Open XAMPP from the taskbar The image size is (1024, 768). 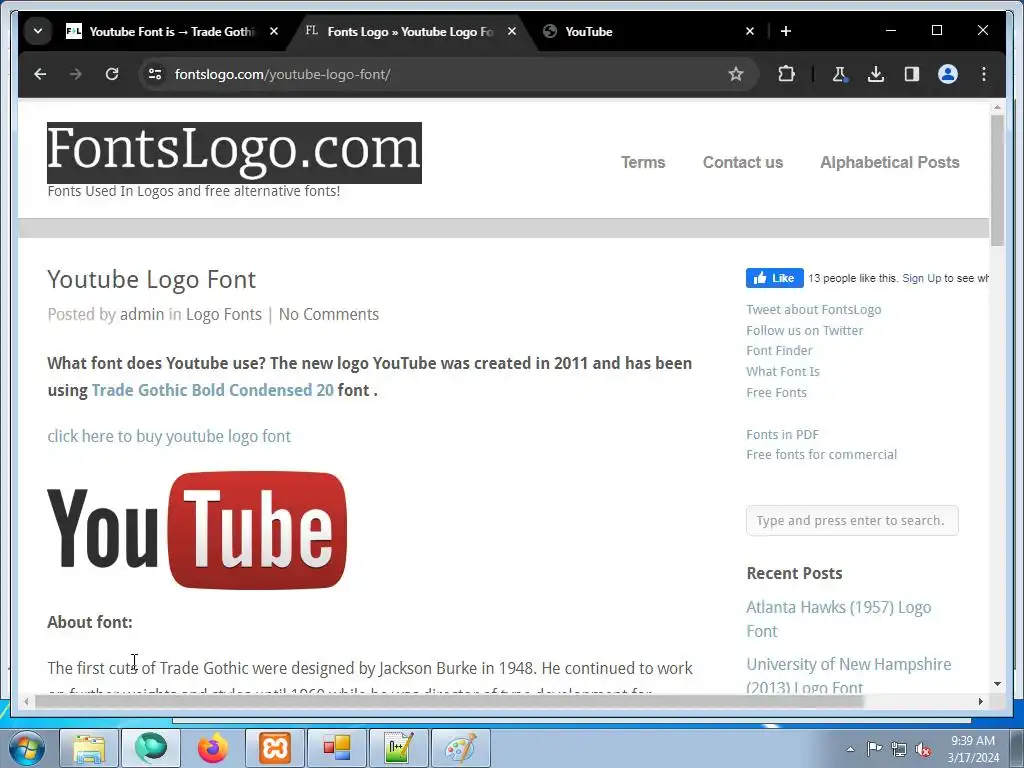click(275, 748)
